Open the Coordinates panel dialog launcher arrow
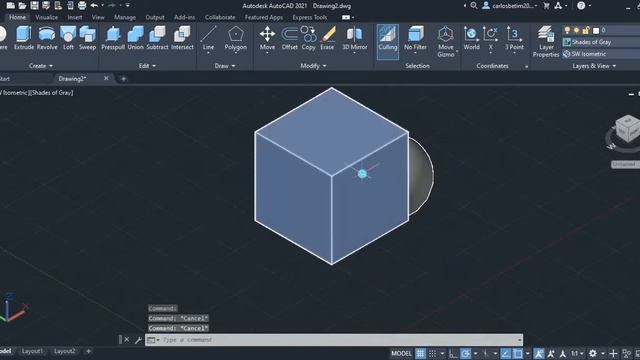This screenshot has height=360, width=640. point(526,66)
